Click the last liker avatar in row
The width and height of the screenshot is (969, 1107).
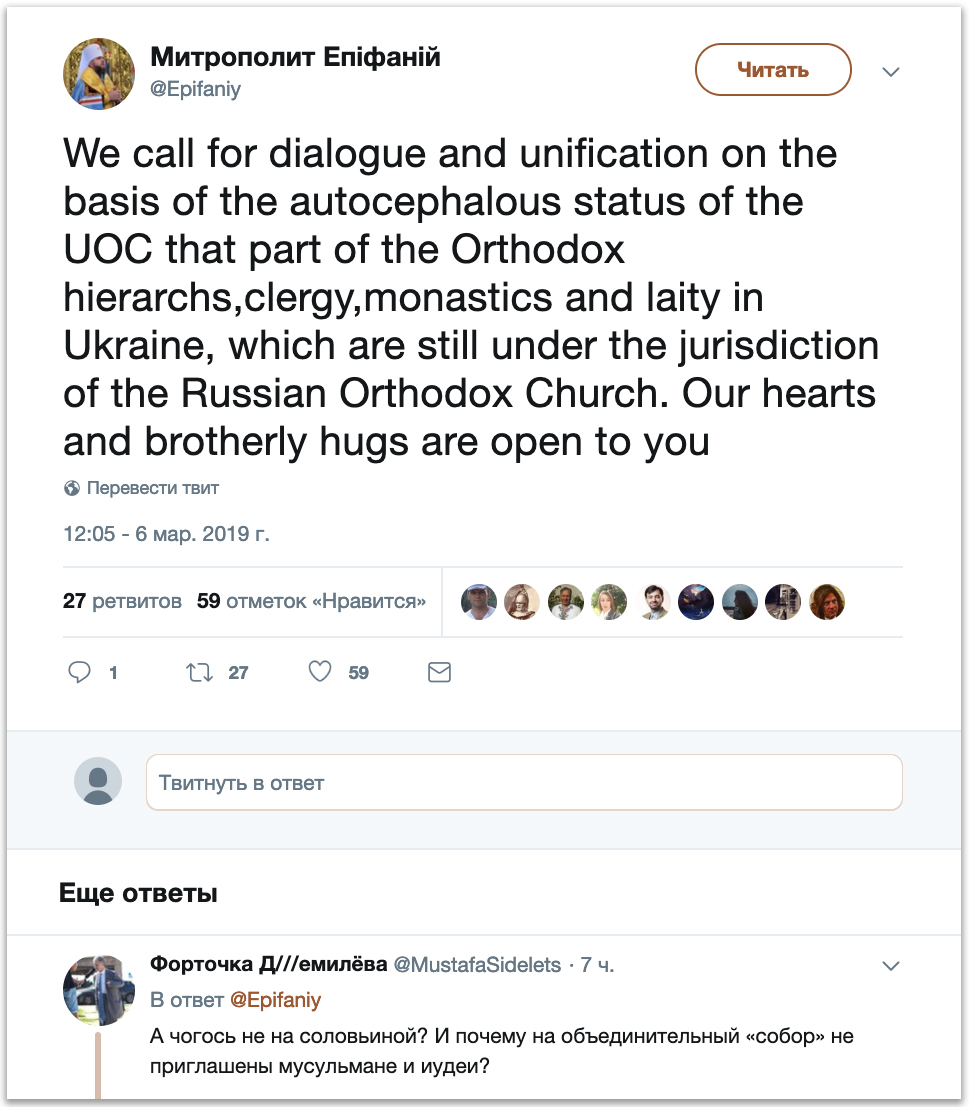[827, 602]
